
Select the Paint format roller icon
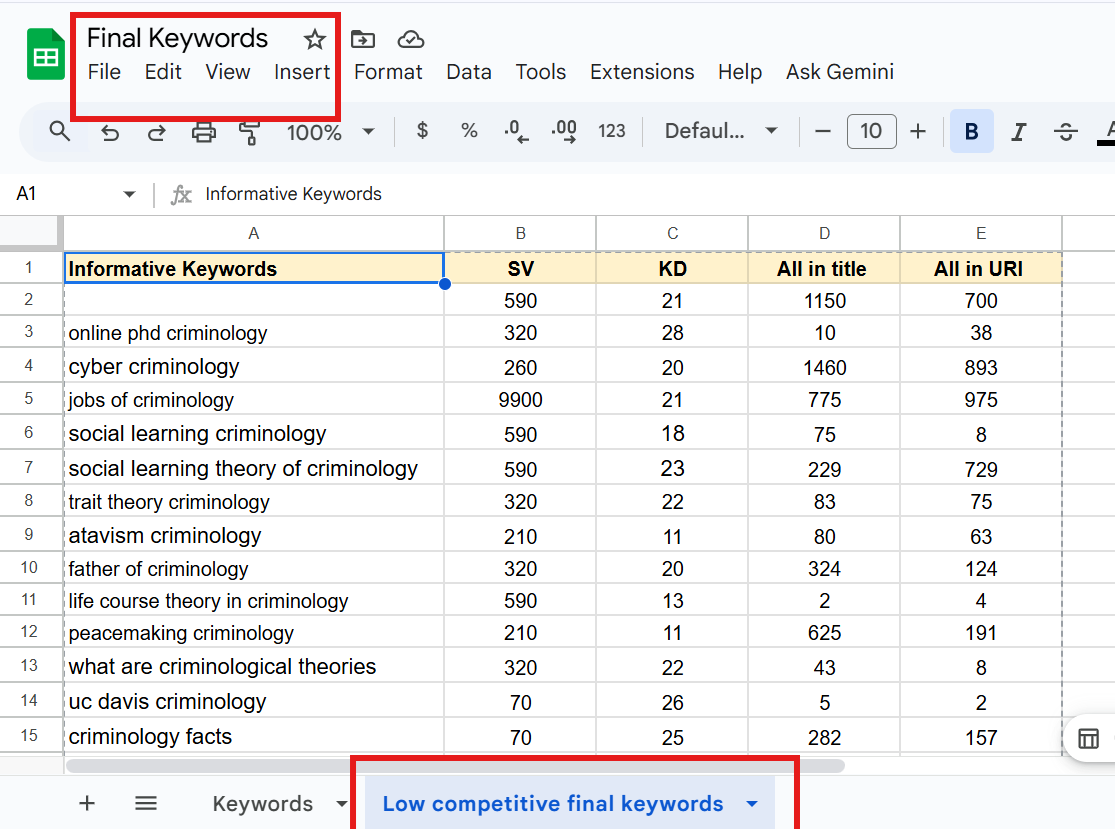click(x=250, y=132)
